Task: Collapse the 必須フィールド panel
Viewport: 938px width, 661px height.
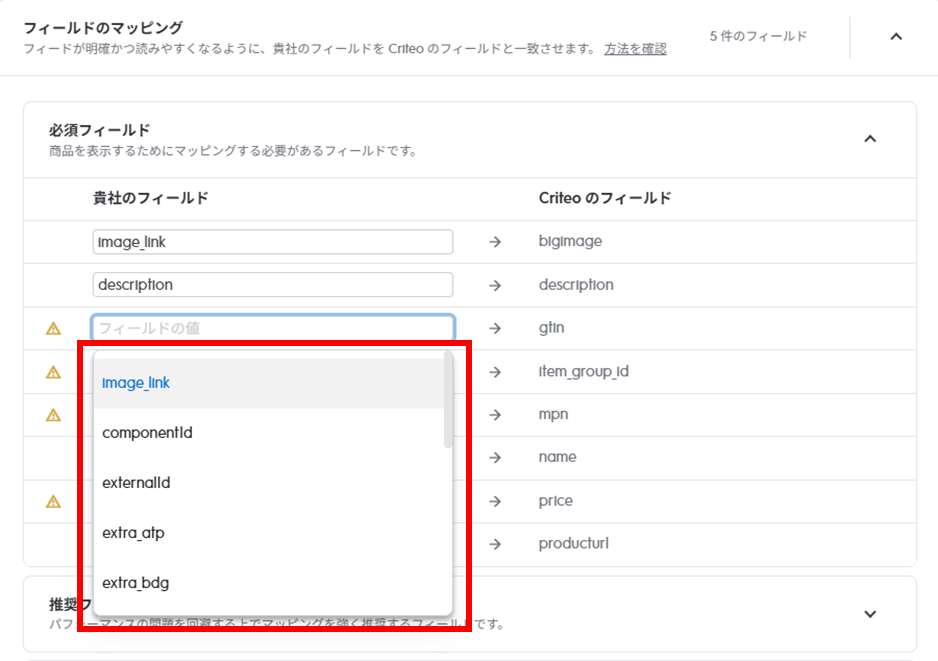Action: click(x=870, y=139)
